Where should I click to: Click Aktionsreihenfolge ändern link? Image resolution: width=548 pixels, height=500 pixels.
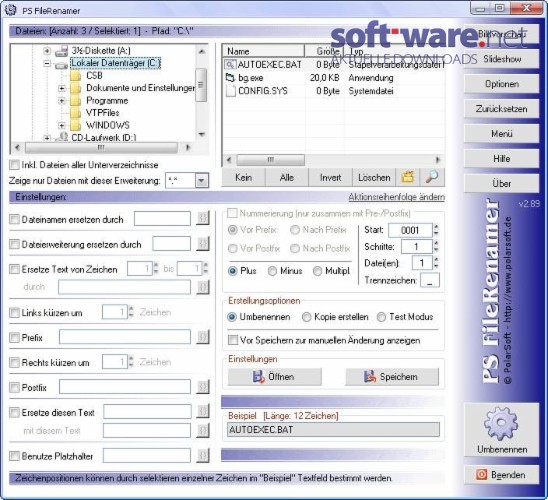pos(396,197)
